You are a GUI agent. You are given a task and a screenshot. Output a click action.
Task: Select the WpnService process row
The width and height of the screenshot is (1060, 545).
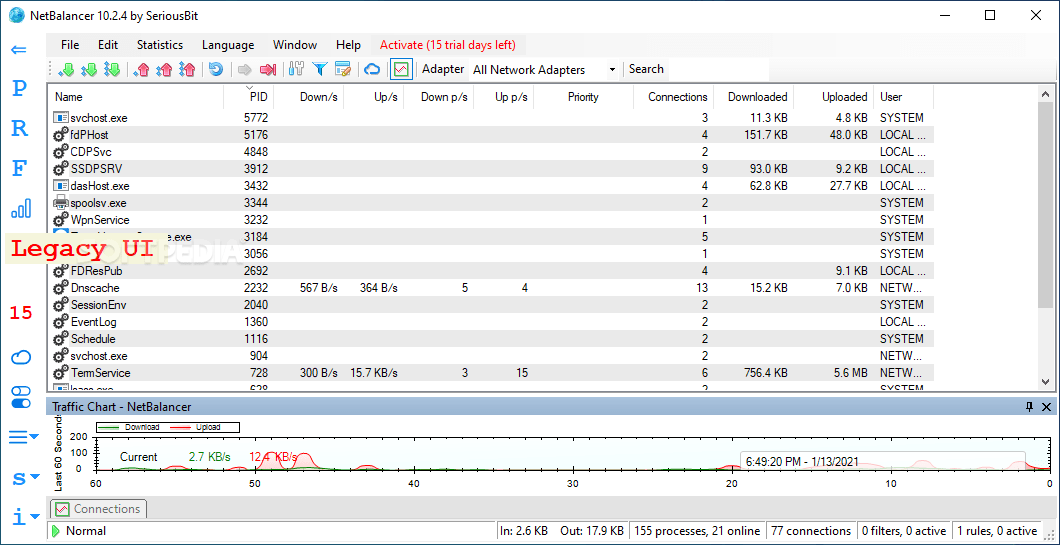point(490,220)
